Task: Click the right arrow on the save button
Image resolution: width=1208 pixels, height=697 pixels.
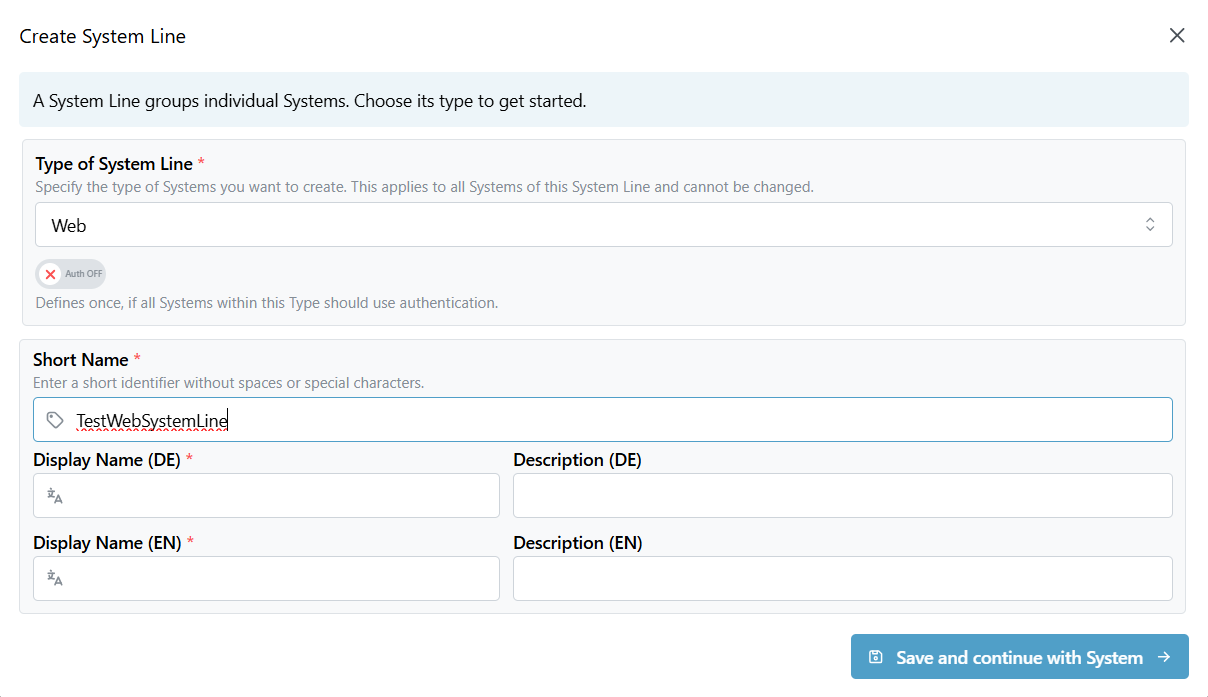Action: (1163, 657)
